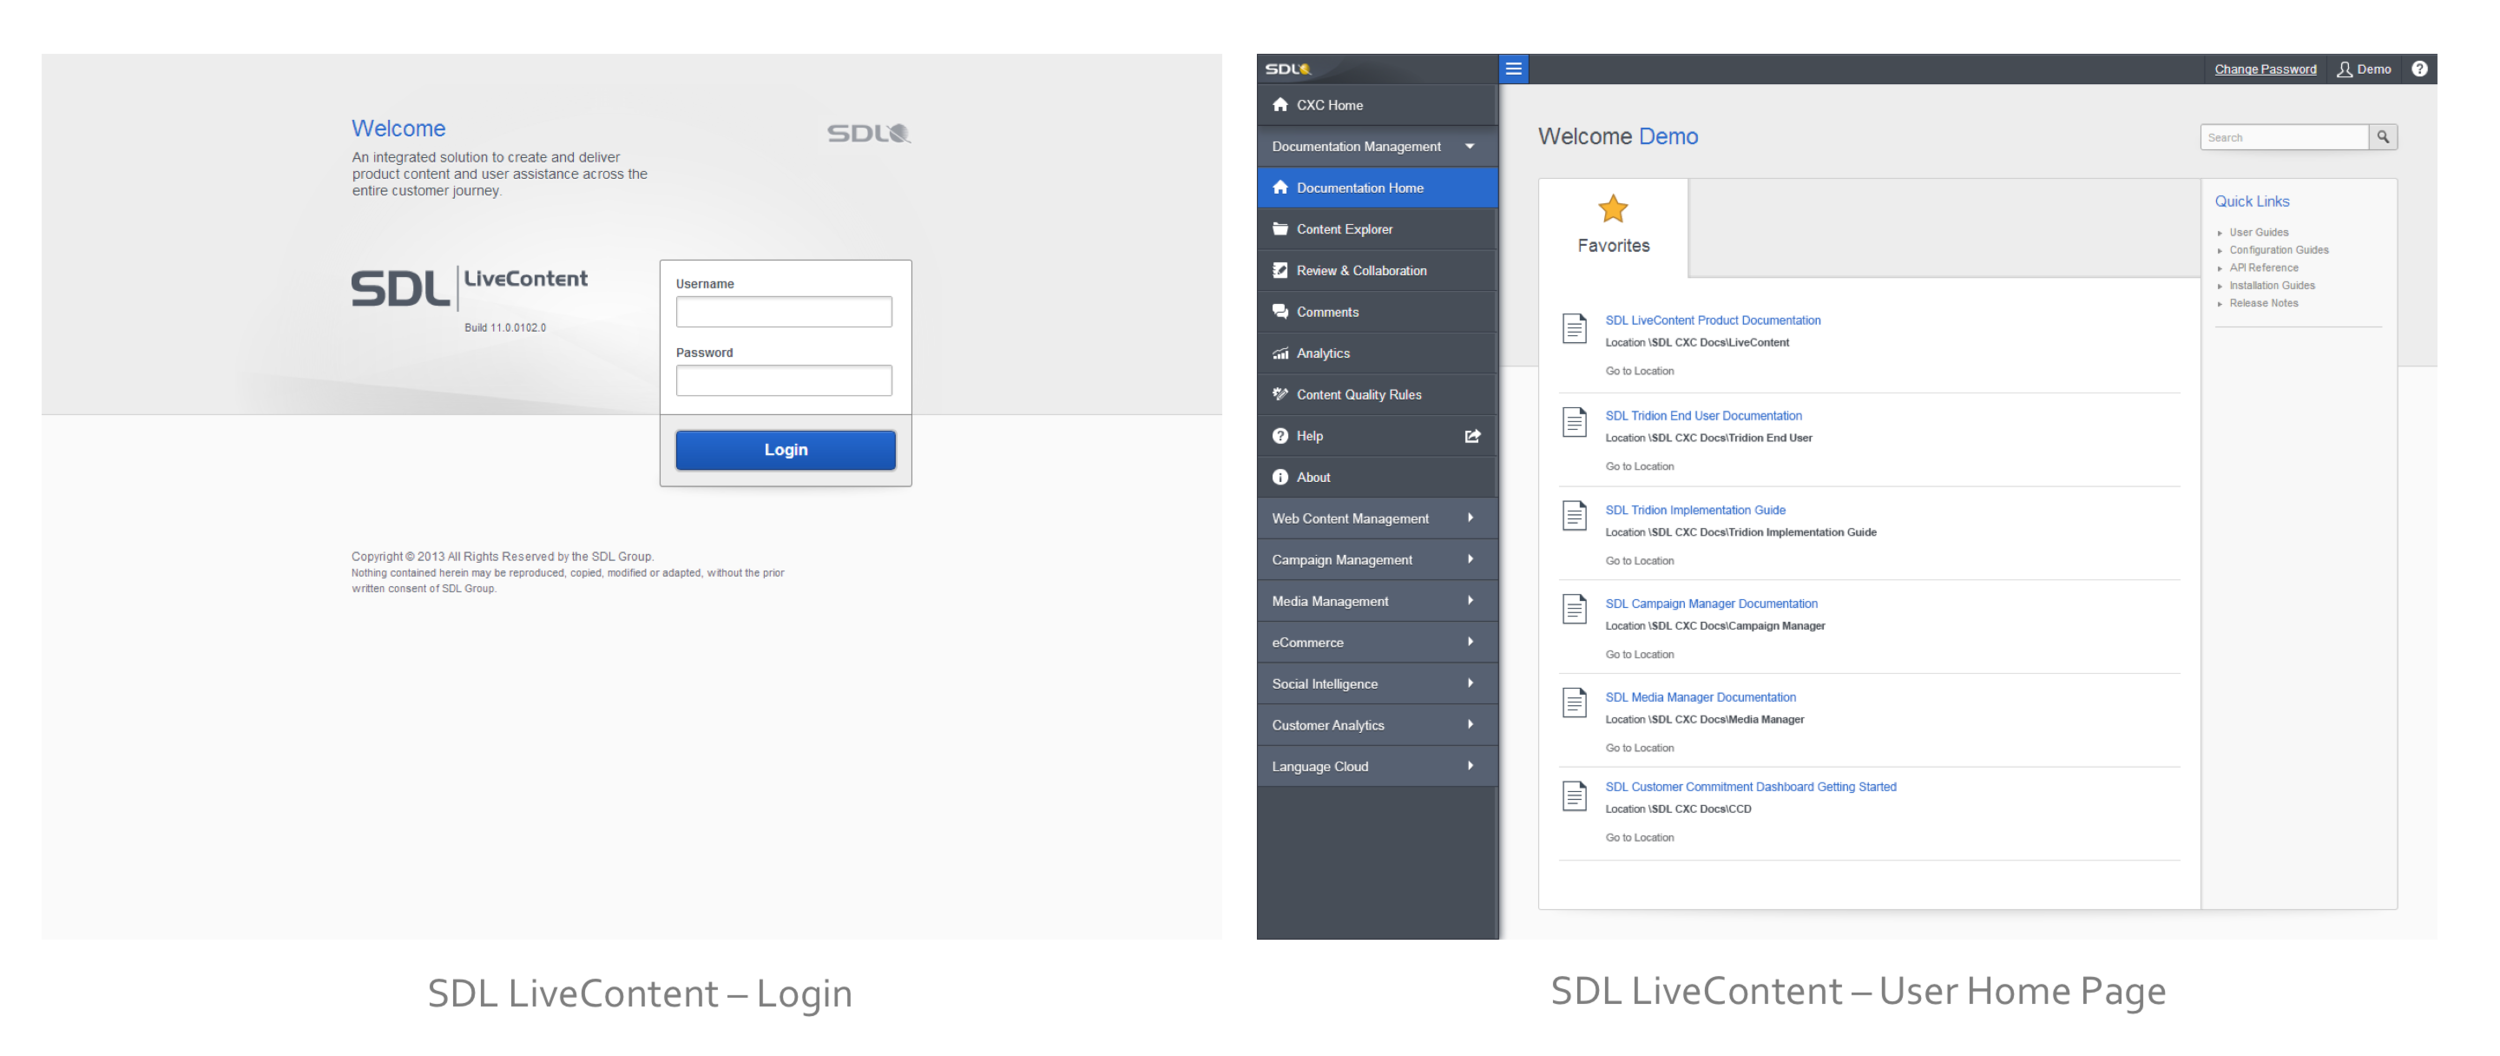The width and height of the screenshot is (2500, 1056).
Task: Click the Comments speech bubble icon
Action: [x=1279, y=311]
